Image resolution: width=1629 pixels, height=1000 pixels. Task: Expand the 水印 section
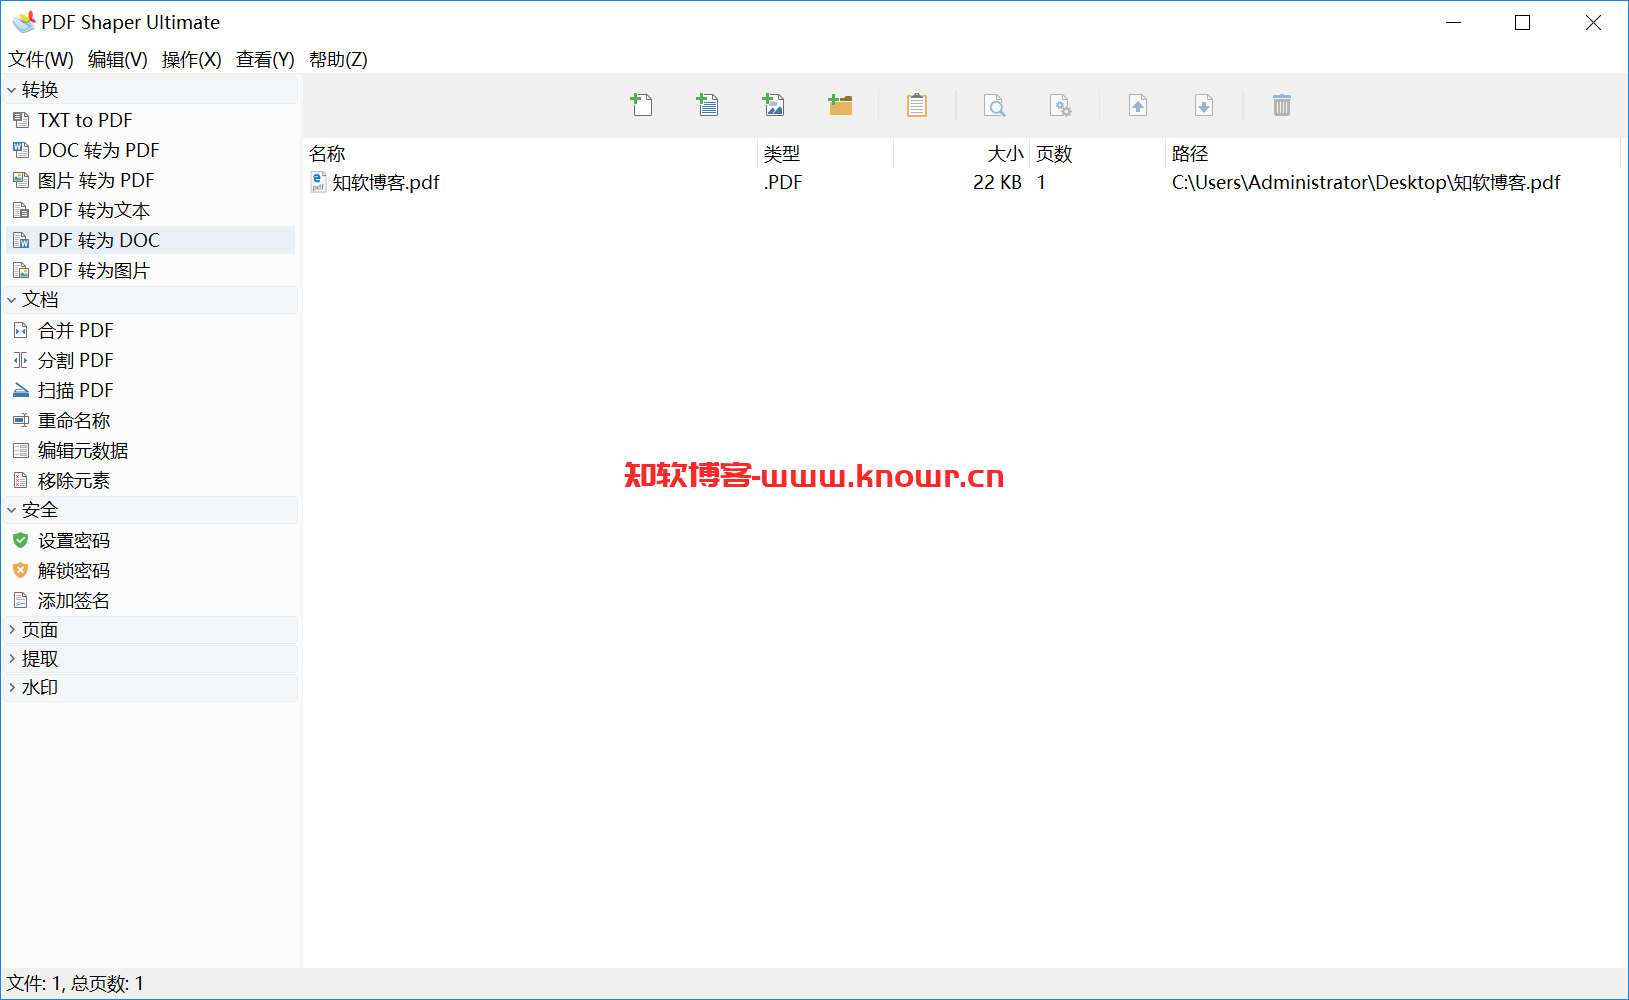(x=11, y=688)
